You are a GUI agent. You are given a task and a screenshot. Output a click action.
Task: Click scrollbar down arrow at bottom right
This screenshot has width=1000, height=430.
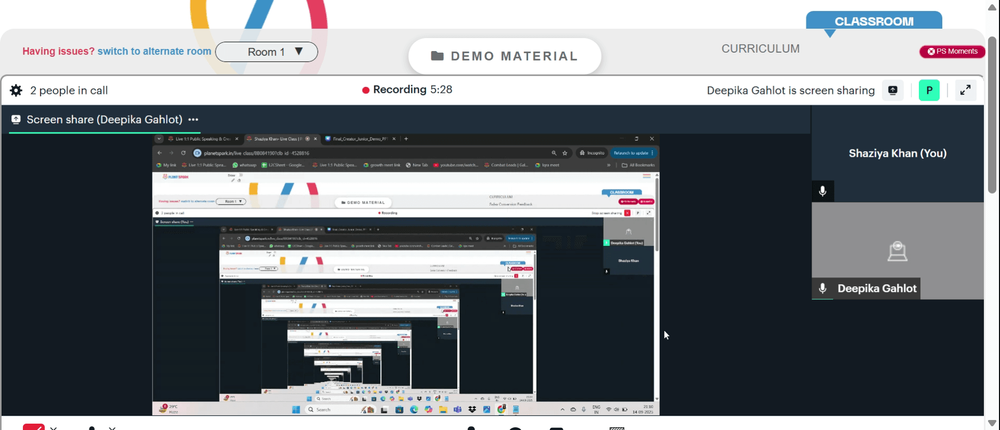(994, 423)
